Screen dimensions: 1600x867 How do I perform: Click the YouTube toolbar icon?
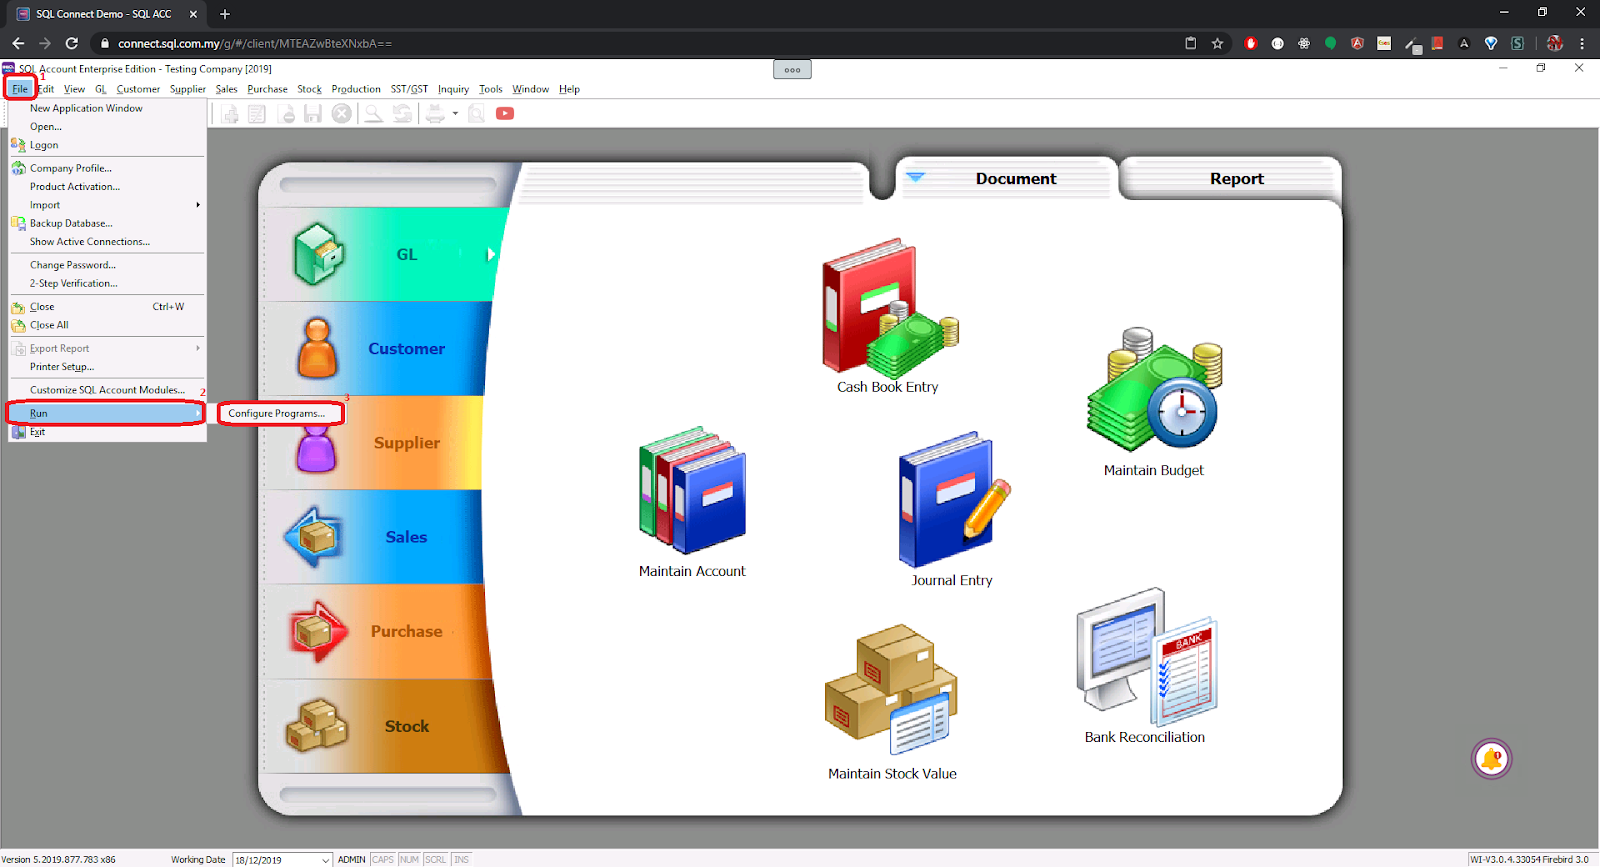click(505, 114)
